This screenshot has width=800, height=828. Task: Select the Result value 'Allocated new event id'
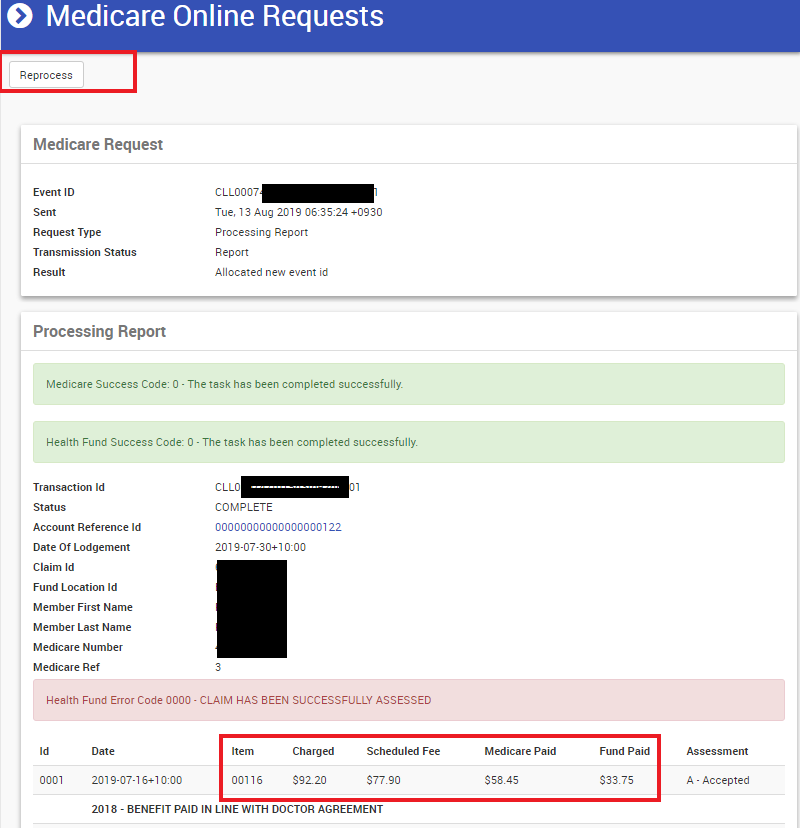[271, 272]
